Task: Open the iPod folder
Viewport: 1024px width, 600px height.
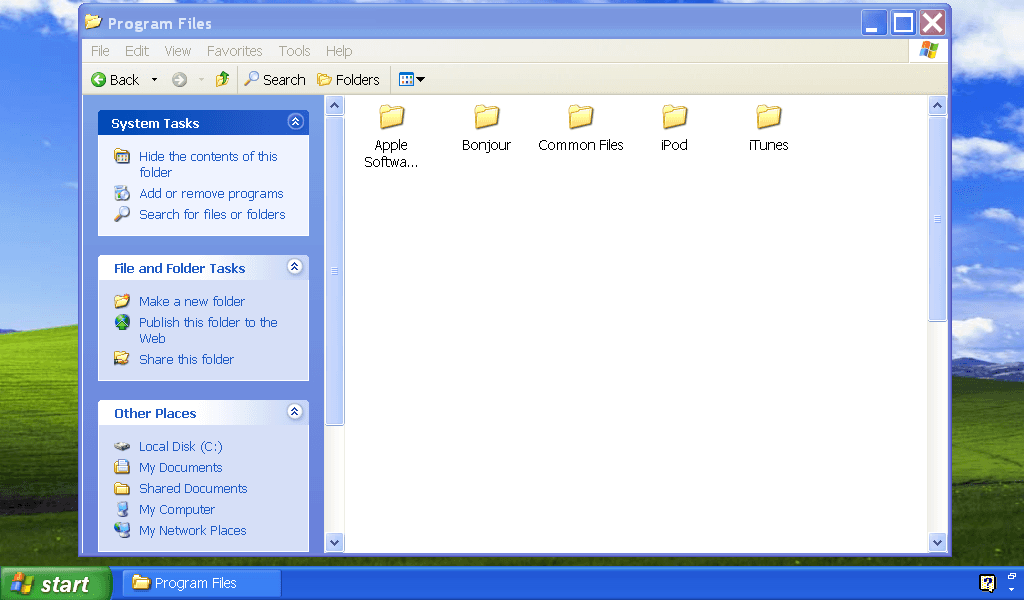Action: [x=674, y=118]
